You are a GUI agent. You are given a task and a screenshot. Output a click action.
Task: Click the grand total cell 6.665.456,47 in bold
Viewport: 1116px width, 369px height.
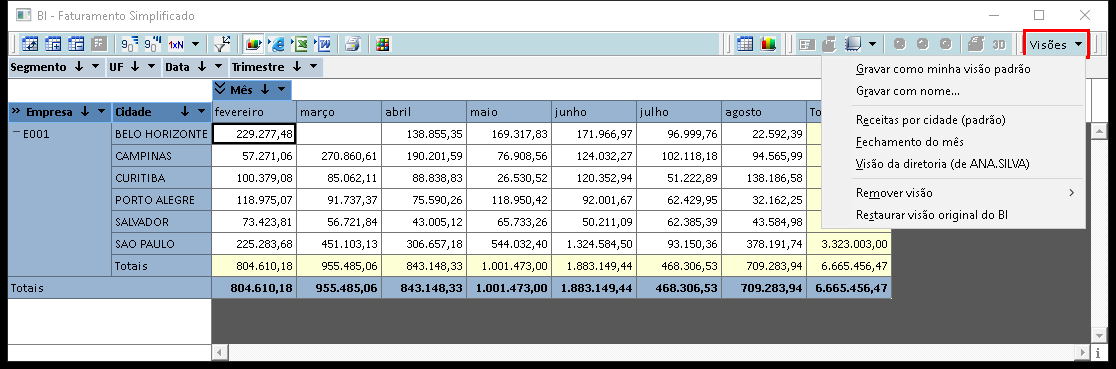tap(848, 289)
